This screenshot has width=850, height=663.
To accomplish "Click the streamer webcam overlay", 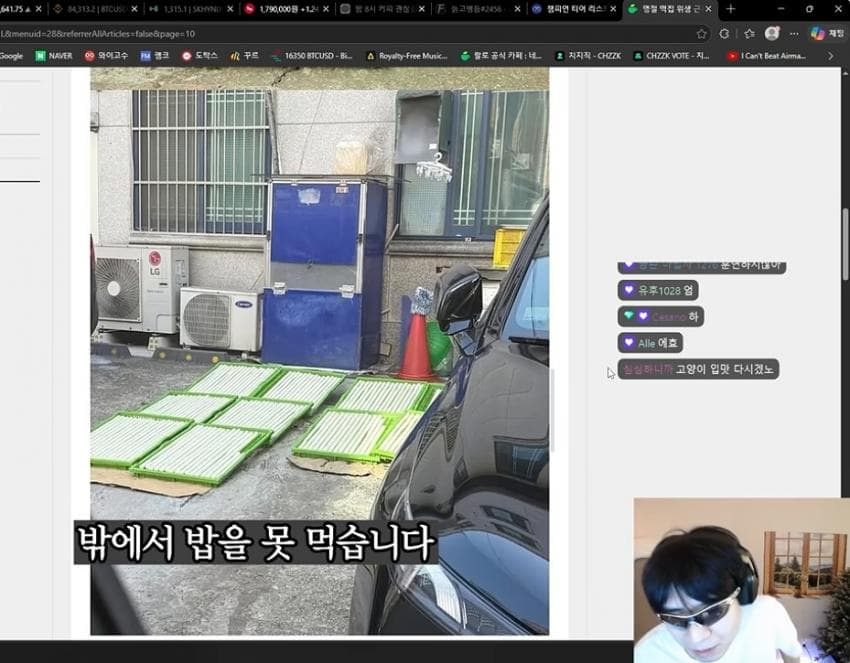I will click(742, 580).
